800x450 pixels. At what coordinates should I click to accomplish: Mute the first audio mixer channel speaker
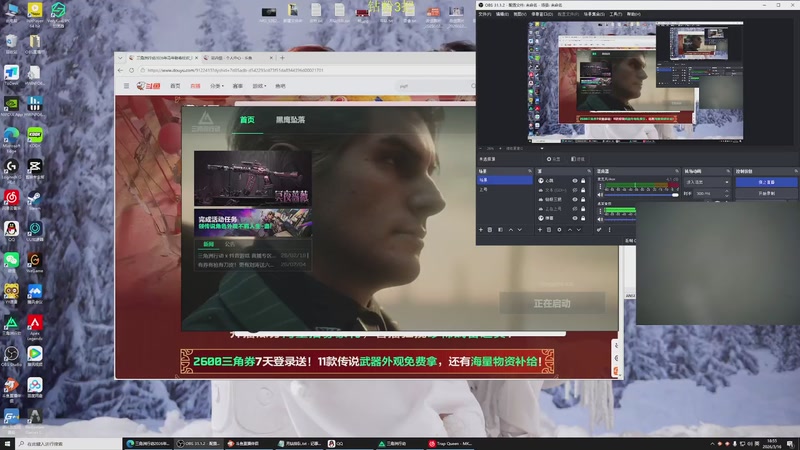(601, 195)
